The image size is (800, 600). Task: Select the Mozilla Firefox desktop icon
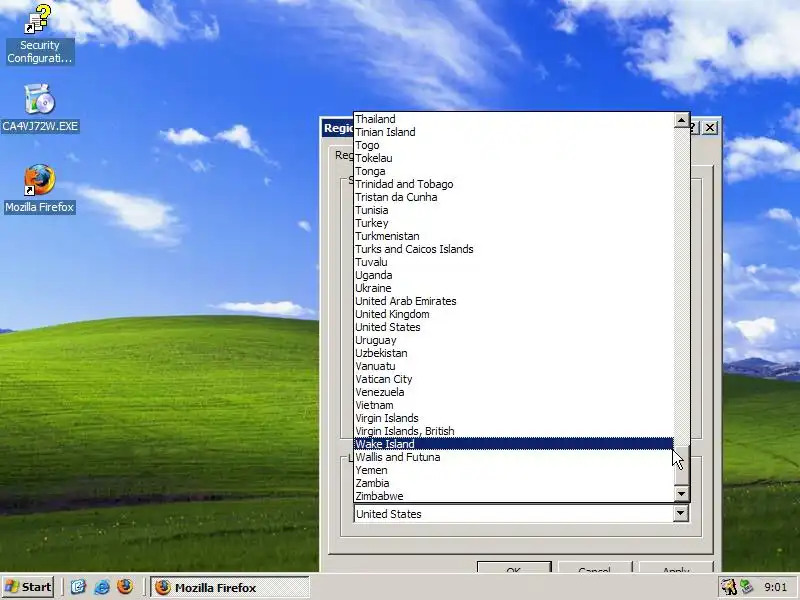tap(40, 189)
